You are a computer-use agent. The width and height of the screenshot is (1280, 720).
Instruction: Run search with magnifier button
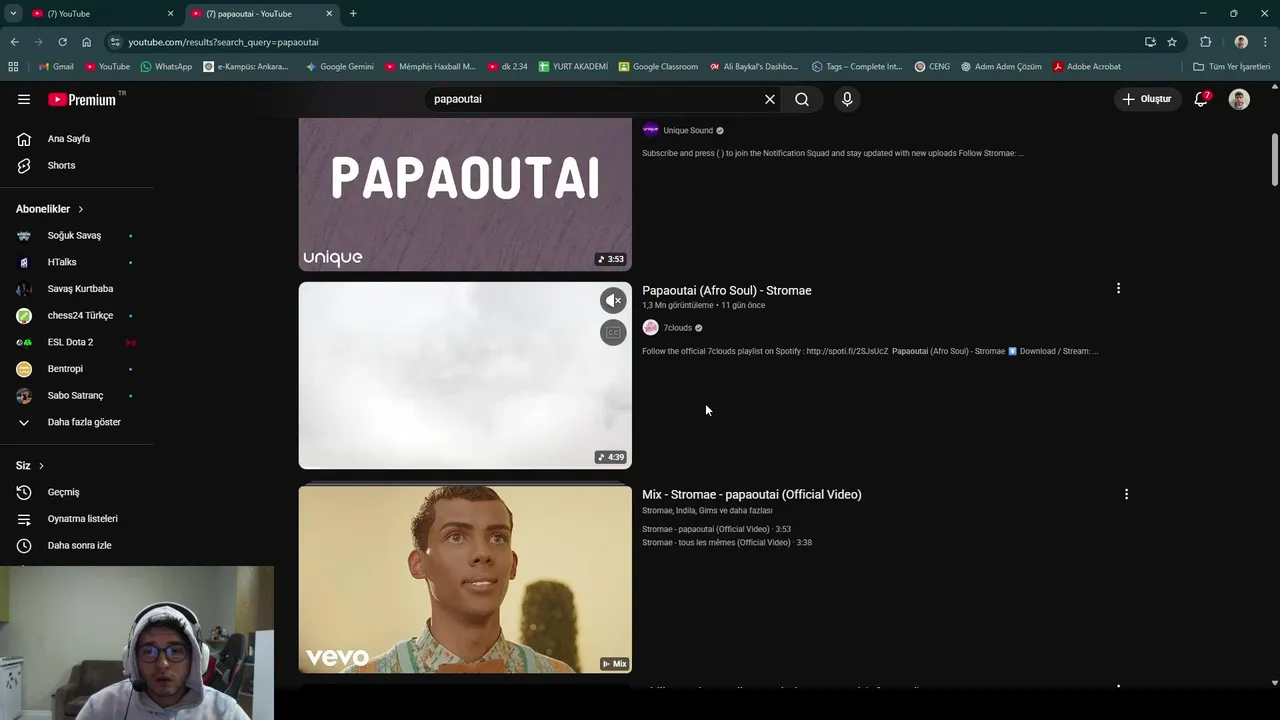(802, 99)
